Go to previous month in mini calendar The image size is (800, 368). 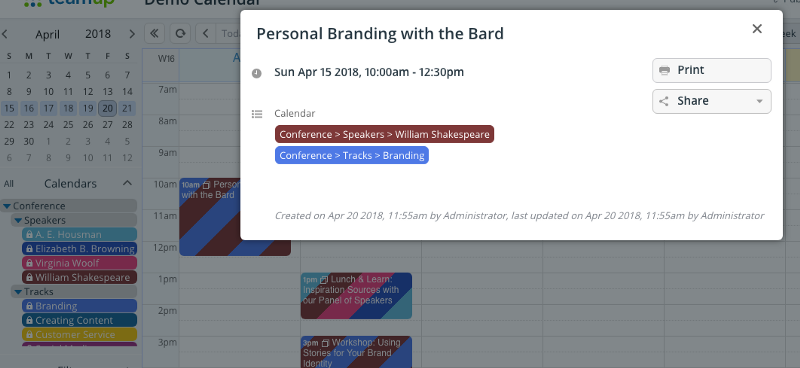pyautogui.click(x=5, y=34)
